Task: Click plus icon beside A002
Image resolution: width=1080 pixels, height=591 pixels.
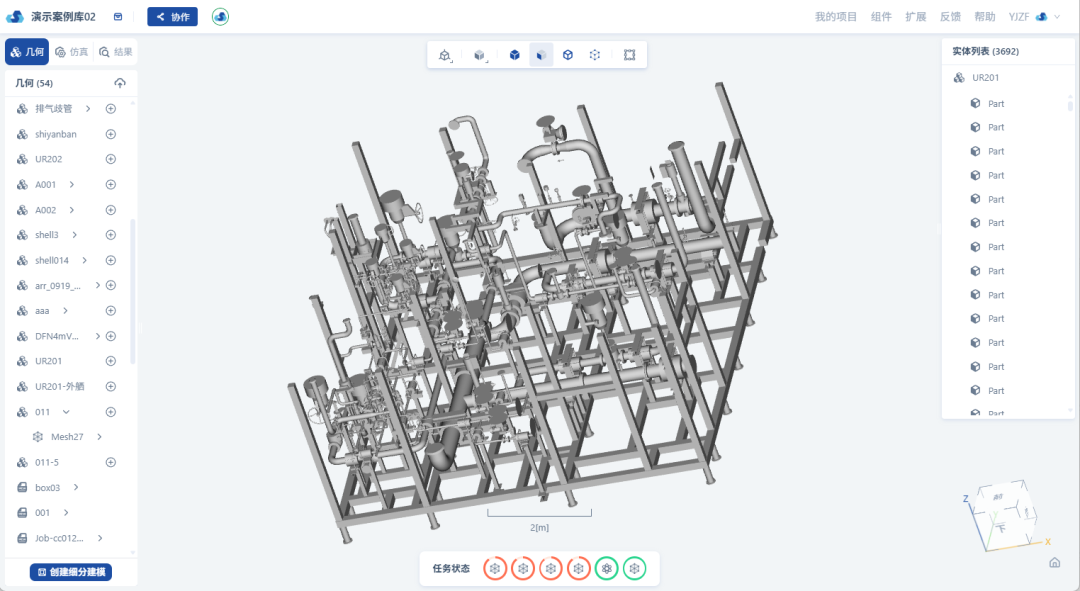Action: [110, 210]
